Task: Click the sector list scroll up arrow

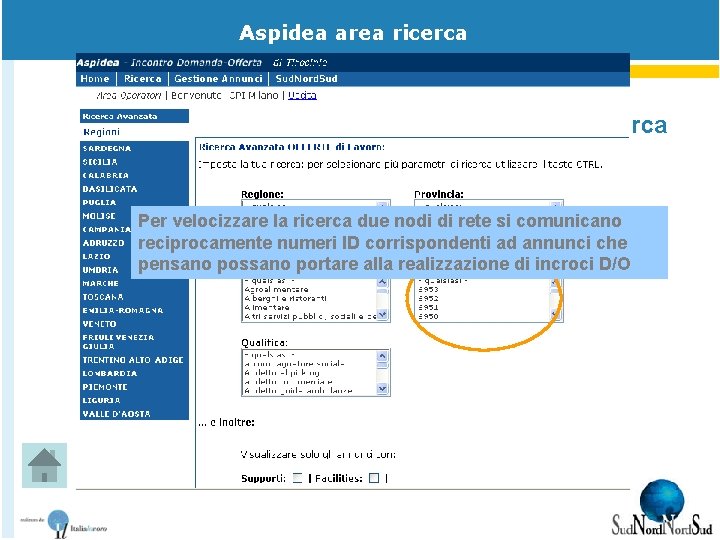Action: [x=382, y=282]
